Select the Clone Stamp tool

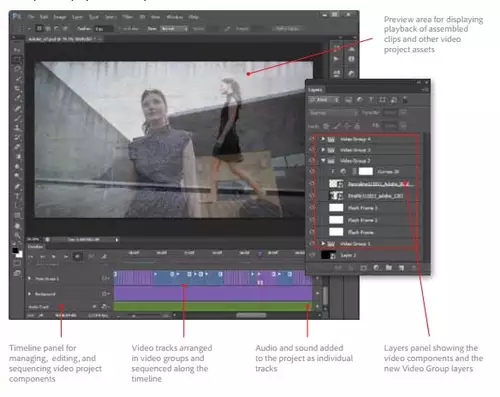(x=17, y=127)
